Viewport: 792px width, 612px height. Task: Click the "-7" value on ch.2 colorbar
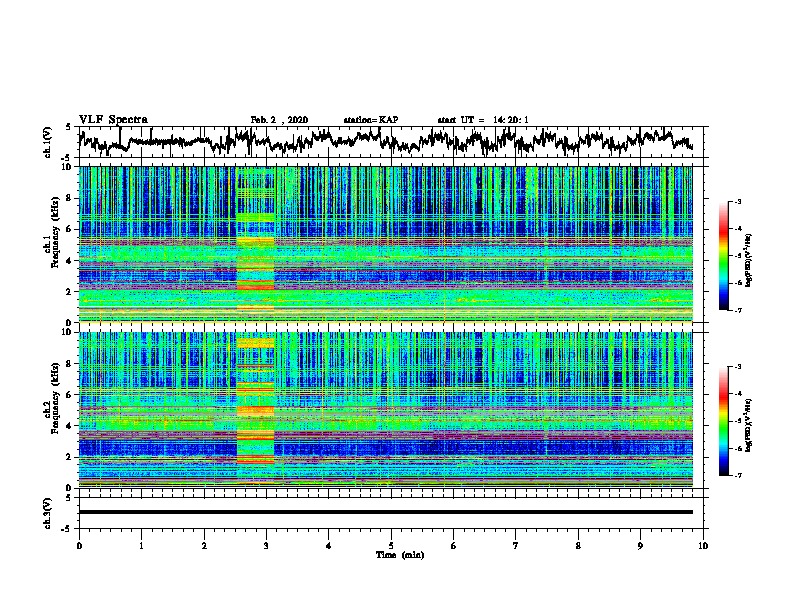click(737, 475)
